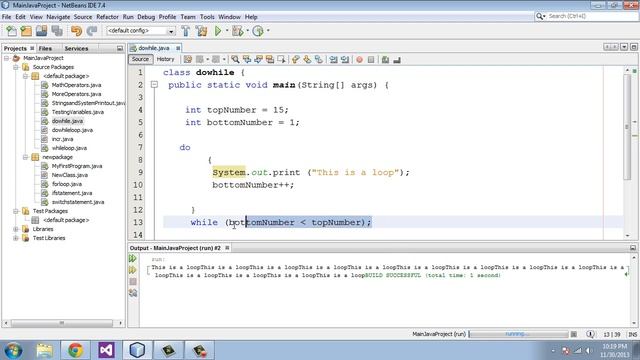Expand the Test Libraries node
640x360 pixels.
16,238
